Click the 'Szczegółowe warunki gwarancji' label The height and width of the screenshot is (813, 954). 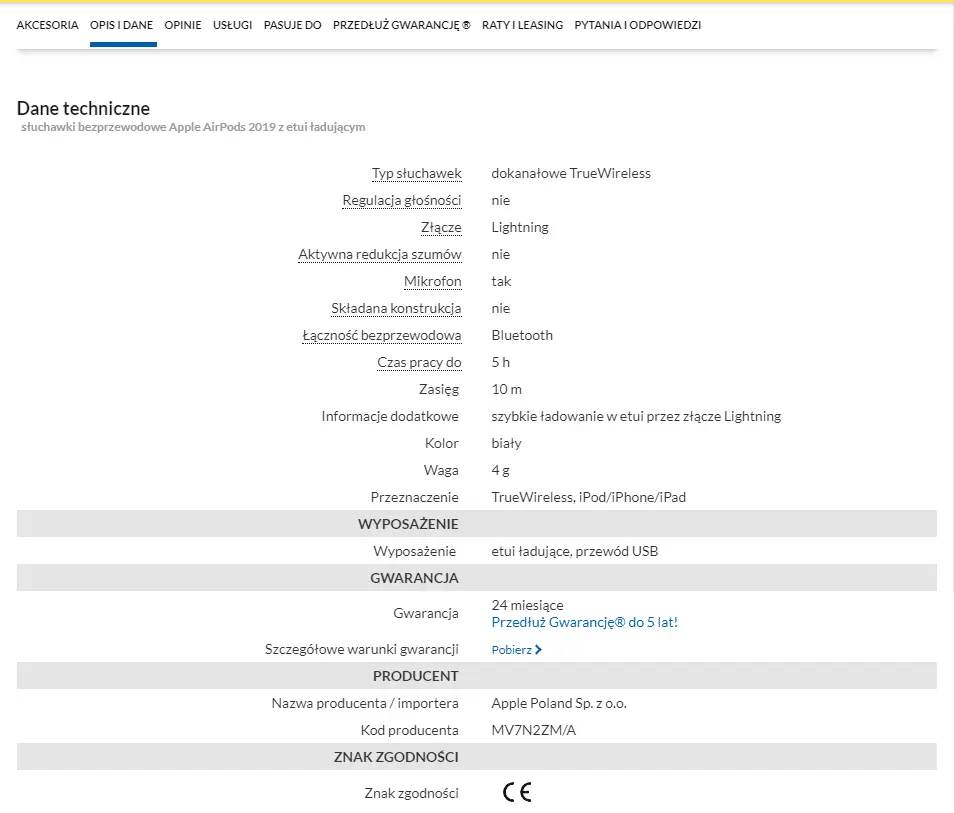361,649
